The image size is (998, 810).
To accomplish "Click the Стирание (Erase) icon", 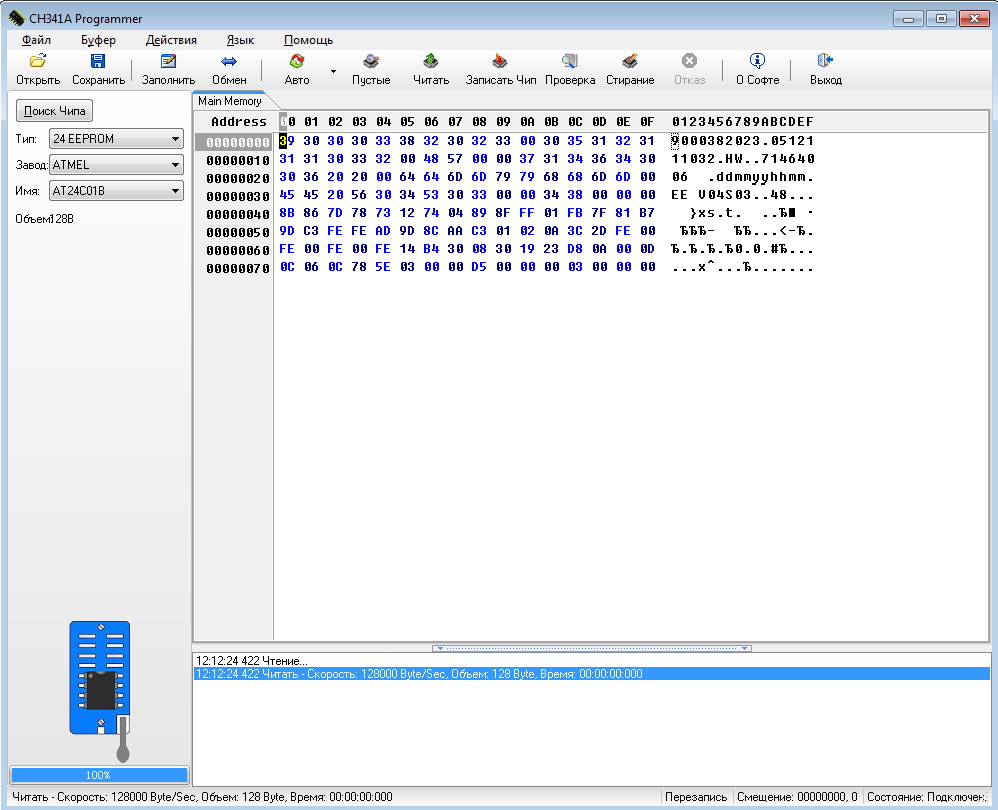I will [630, 62].
